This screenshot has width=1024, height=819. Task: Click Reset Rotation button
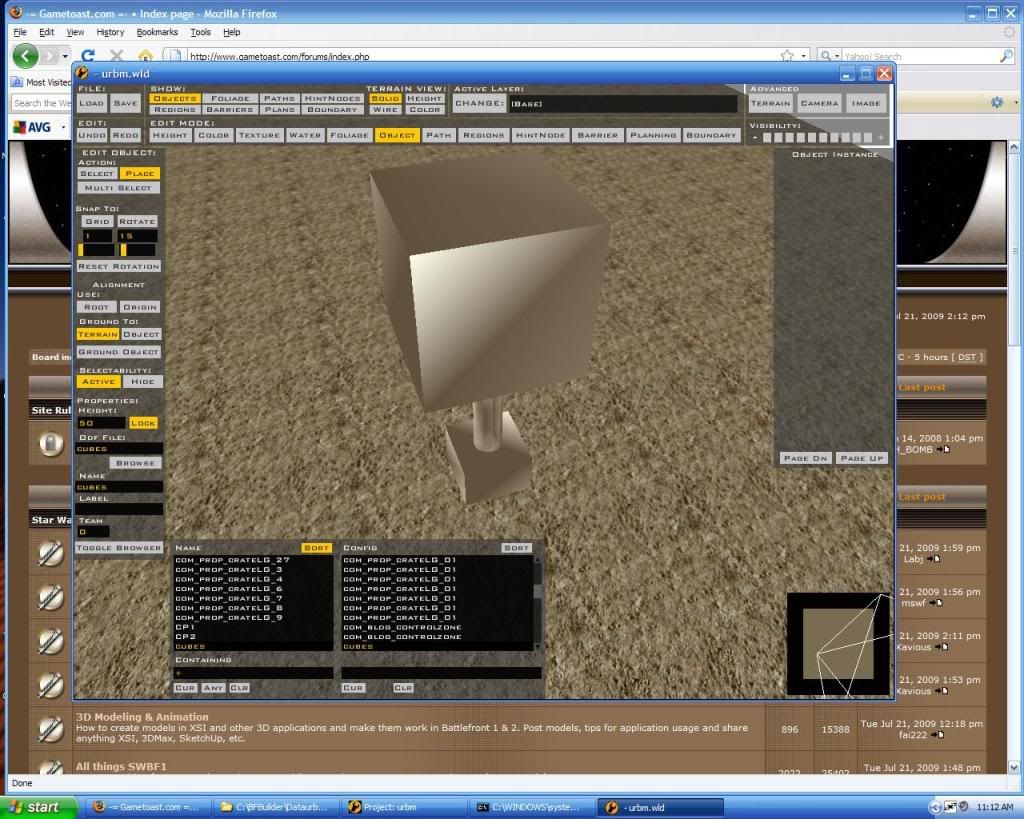[118, 266]
